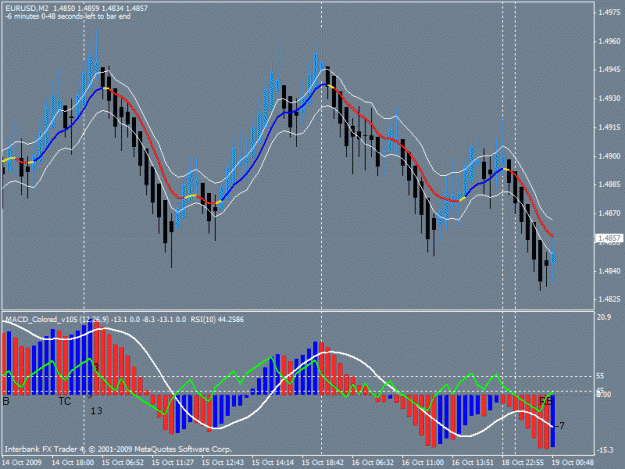This screenshot has height=469, width=625.
Task: Click the 16 Oct 13:51 time label
Action: (472, 463)
